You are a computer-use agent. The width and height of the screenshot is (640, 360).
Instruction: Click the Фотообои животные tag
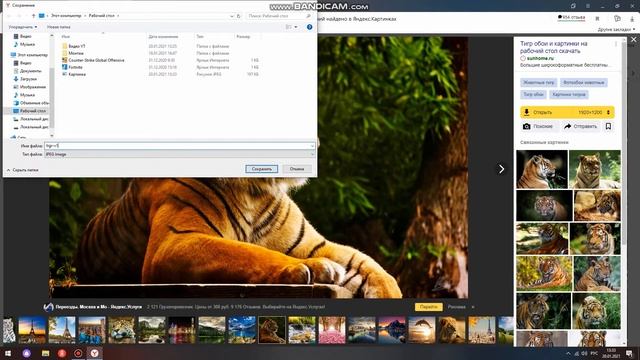click(x=584, y=83)
